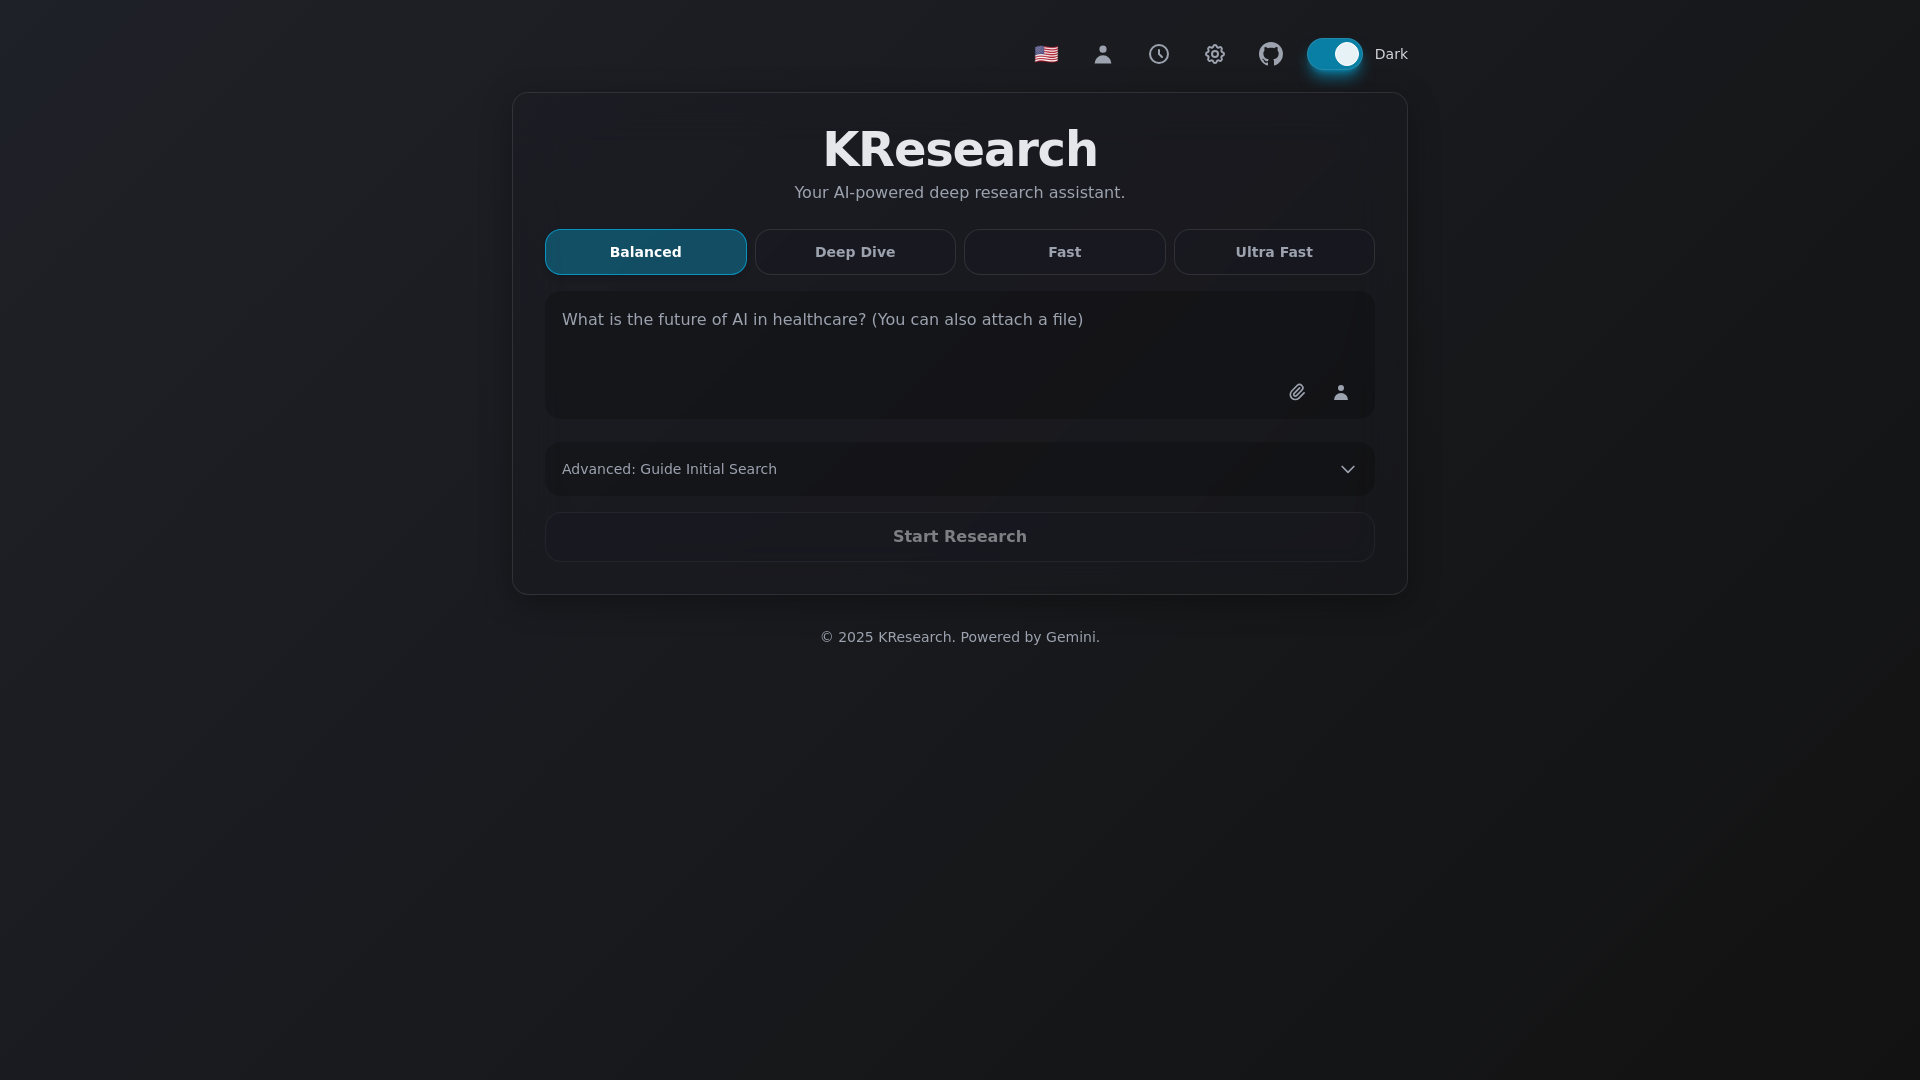The height and width of the screenshot is (1080, 1920).
Task: Click the KResearch title heading
Action: coord(960,150)
